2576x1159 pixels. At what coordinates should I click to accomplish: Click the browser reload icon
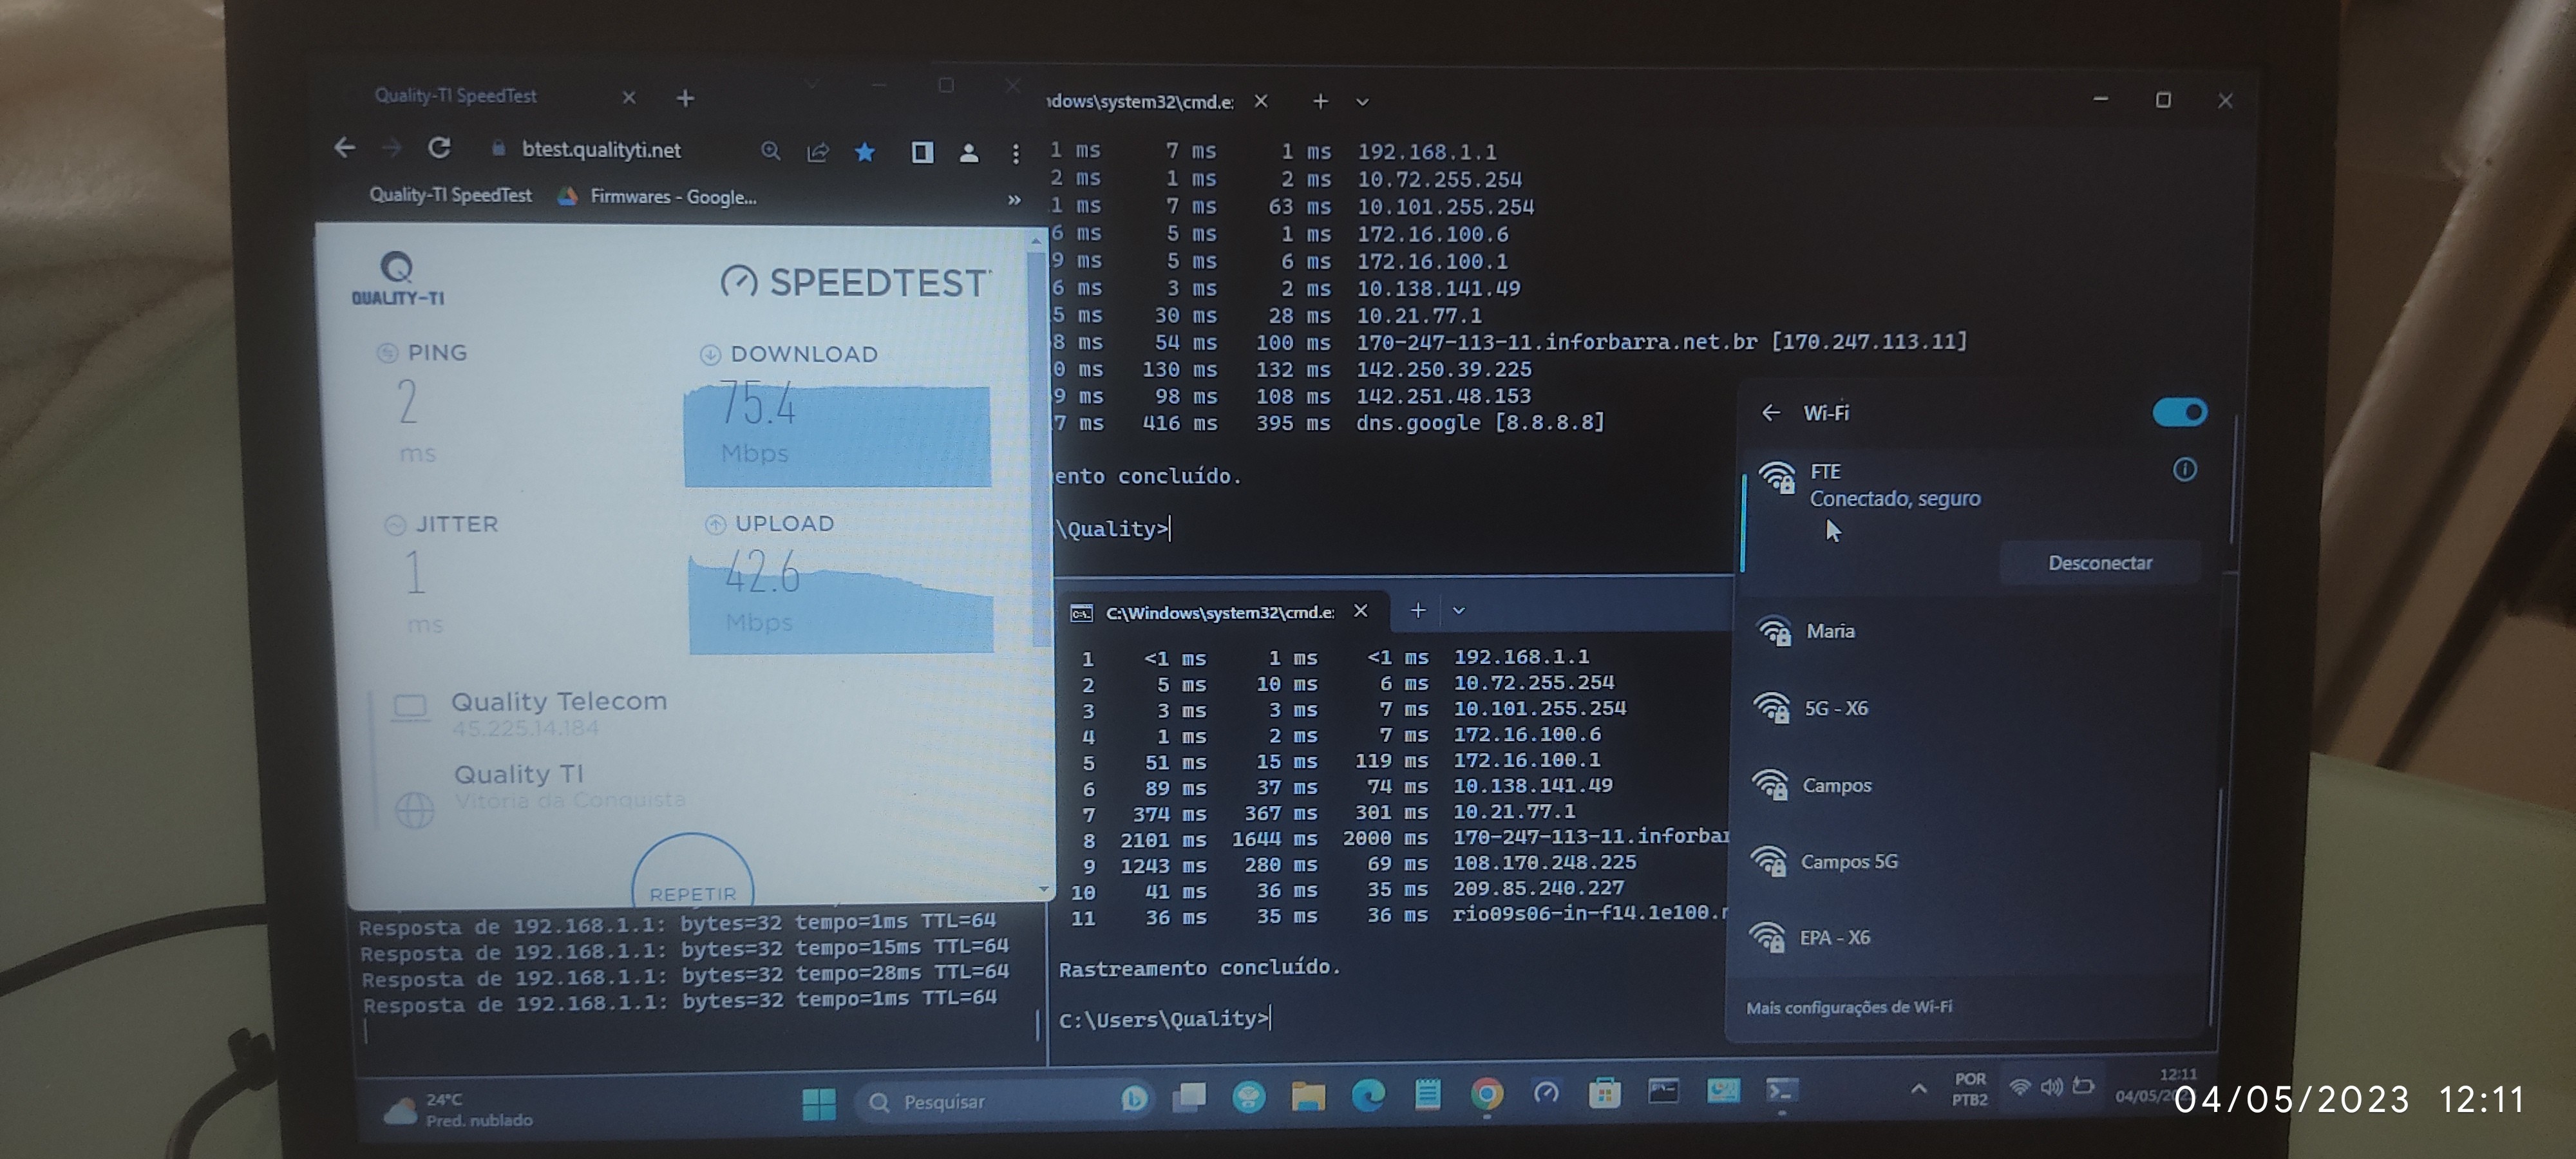point(439,148)
